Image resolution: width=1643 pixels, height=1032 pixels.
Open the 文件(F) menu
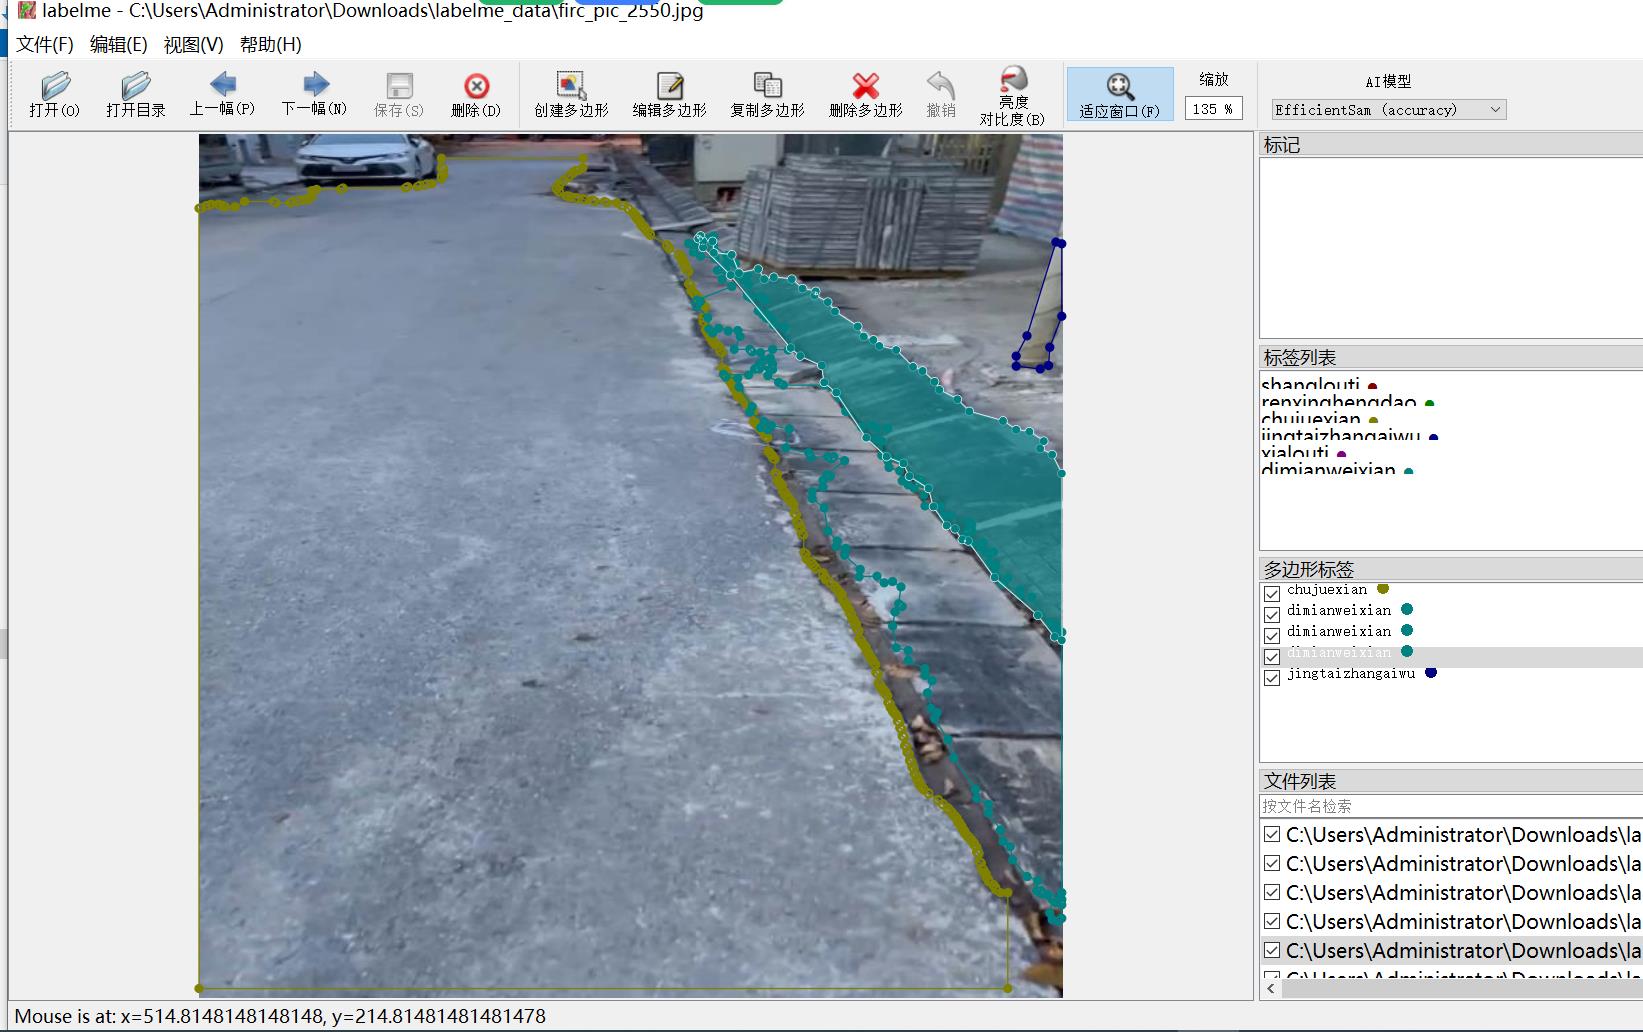click(x=45, y=45)
